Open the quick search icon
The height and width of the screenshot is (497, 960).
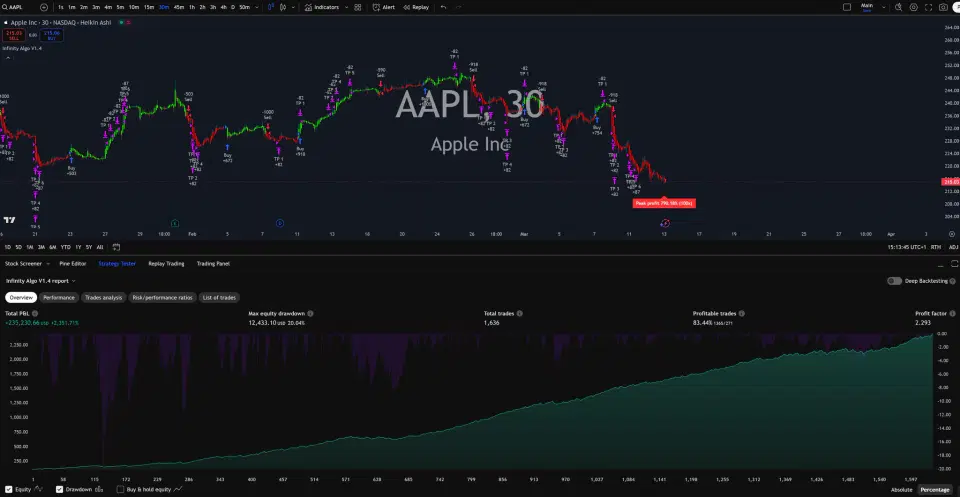[x=899, y=7]
